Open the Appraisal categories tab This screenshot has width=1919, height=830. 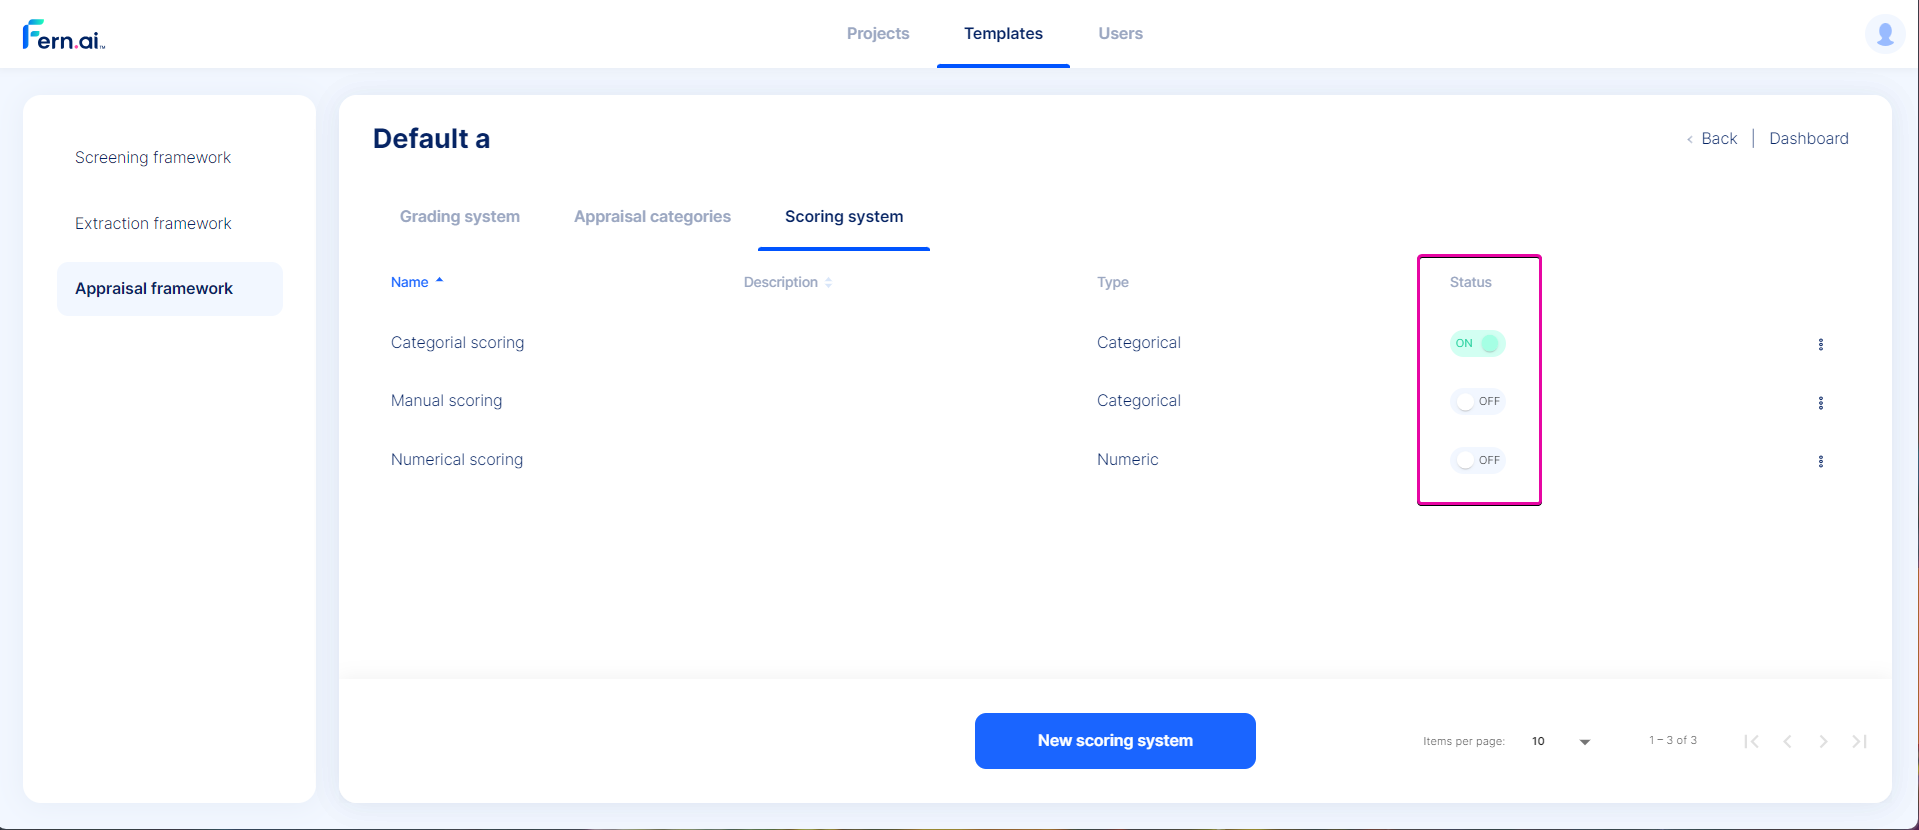pos(652,216)
